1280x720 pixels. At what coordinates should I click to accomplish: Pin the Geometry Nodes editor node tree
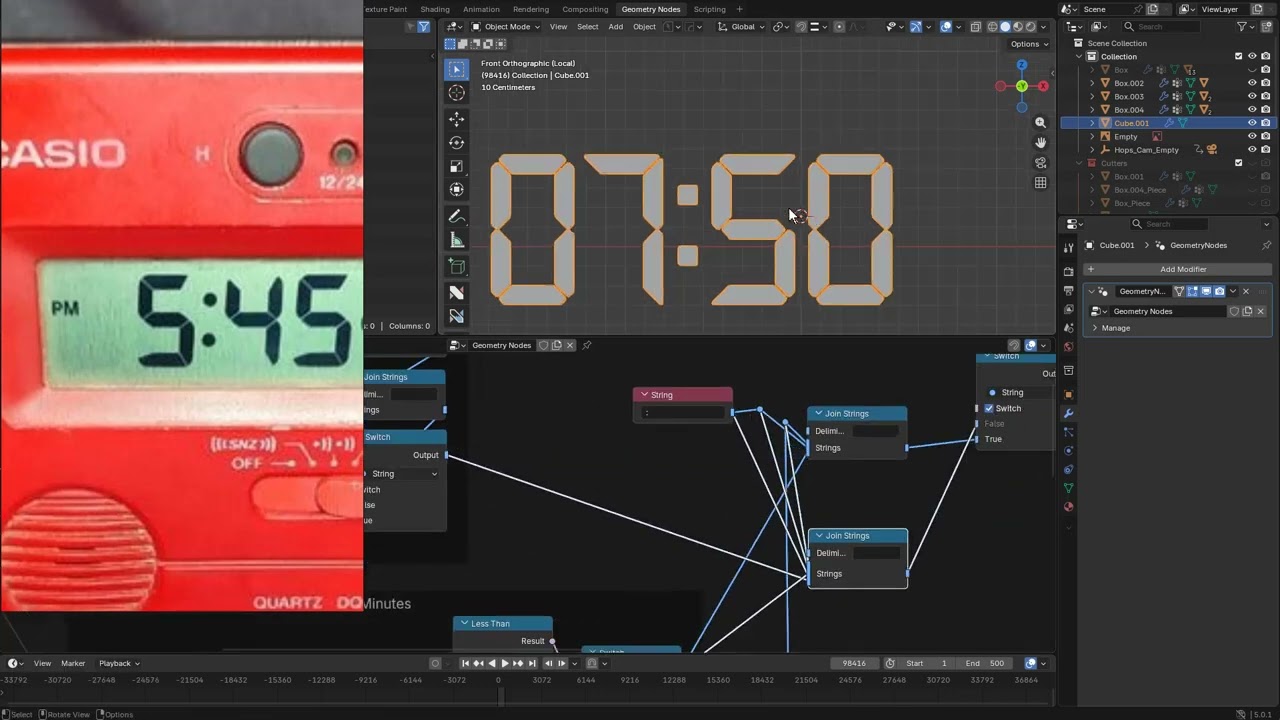coord(587,345)
